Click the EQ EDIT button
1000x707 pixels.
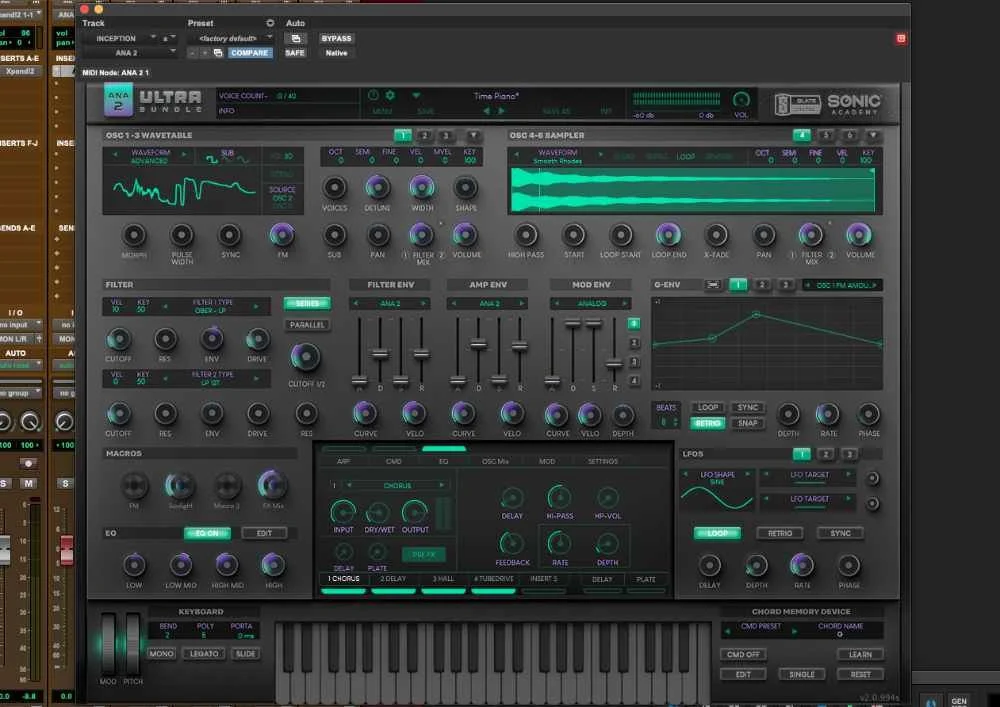264,533
